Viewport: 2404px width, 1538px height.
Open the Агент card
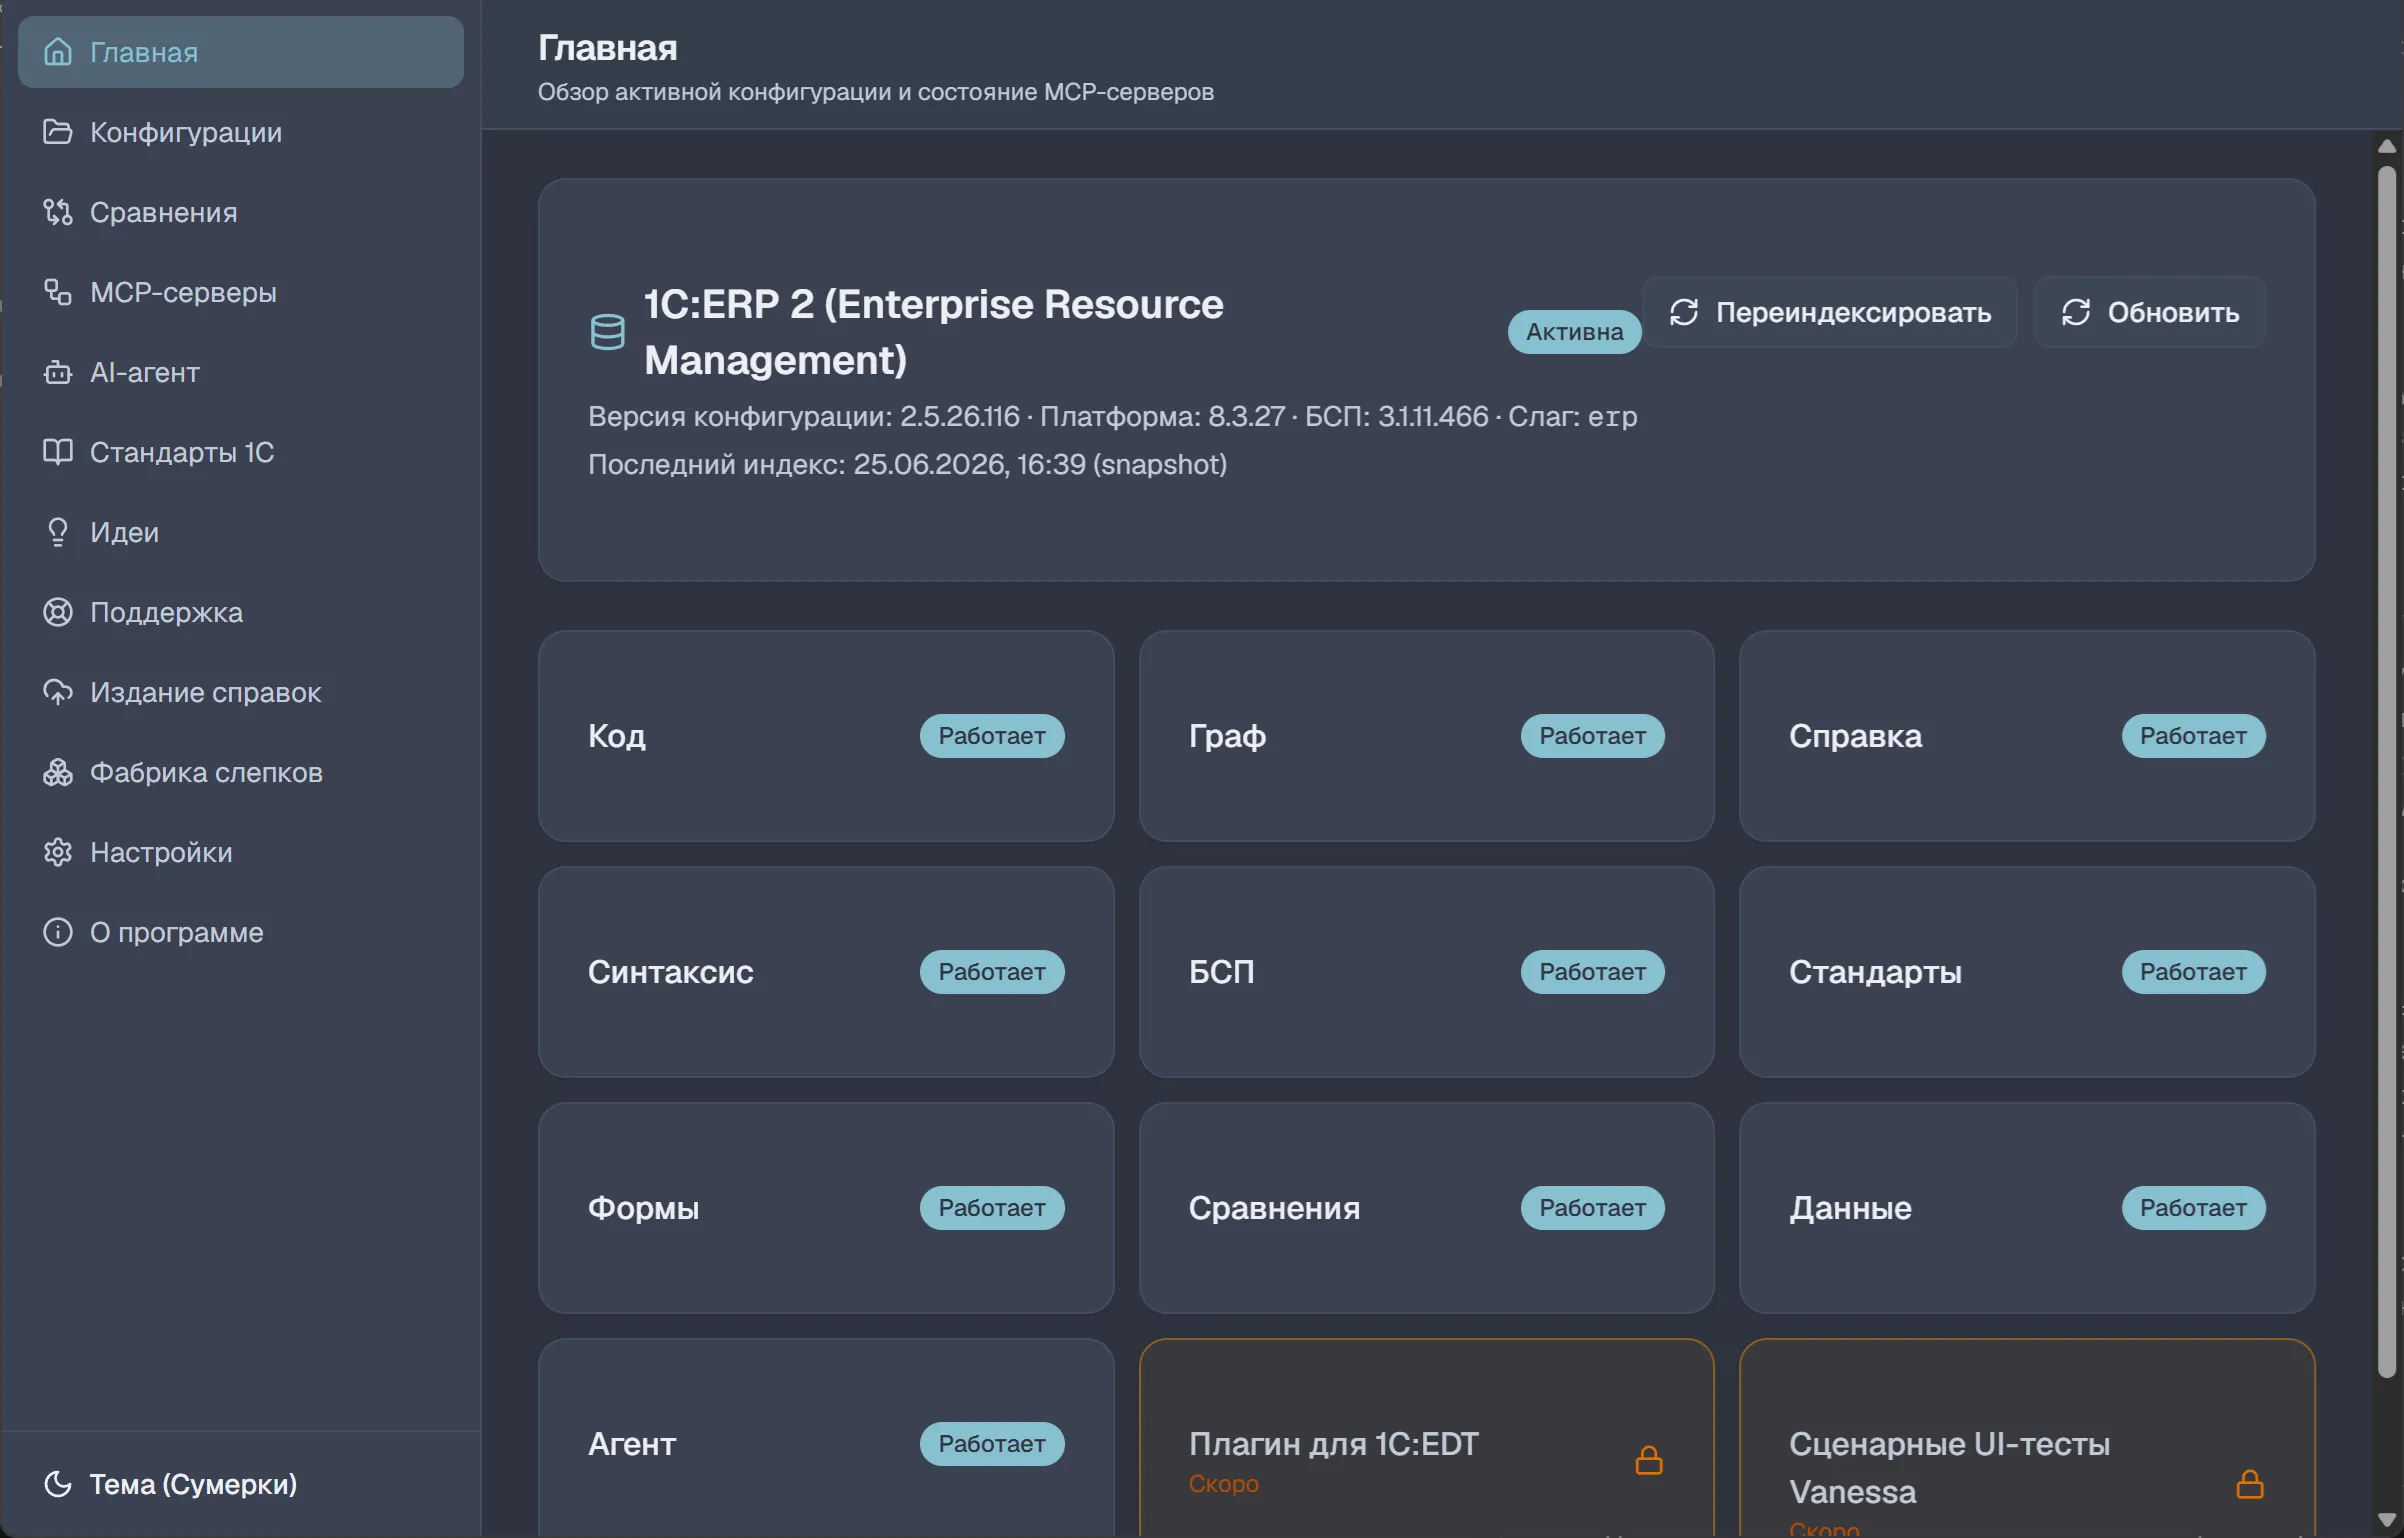pyautogui.click(x=826, y=1438)
